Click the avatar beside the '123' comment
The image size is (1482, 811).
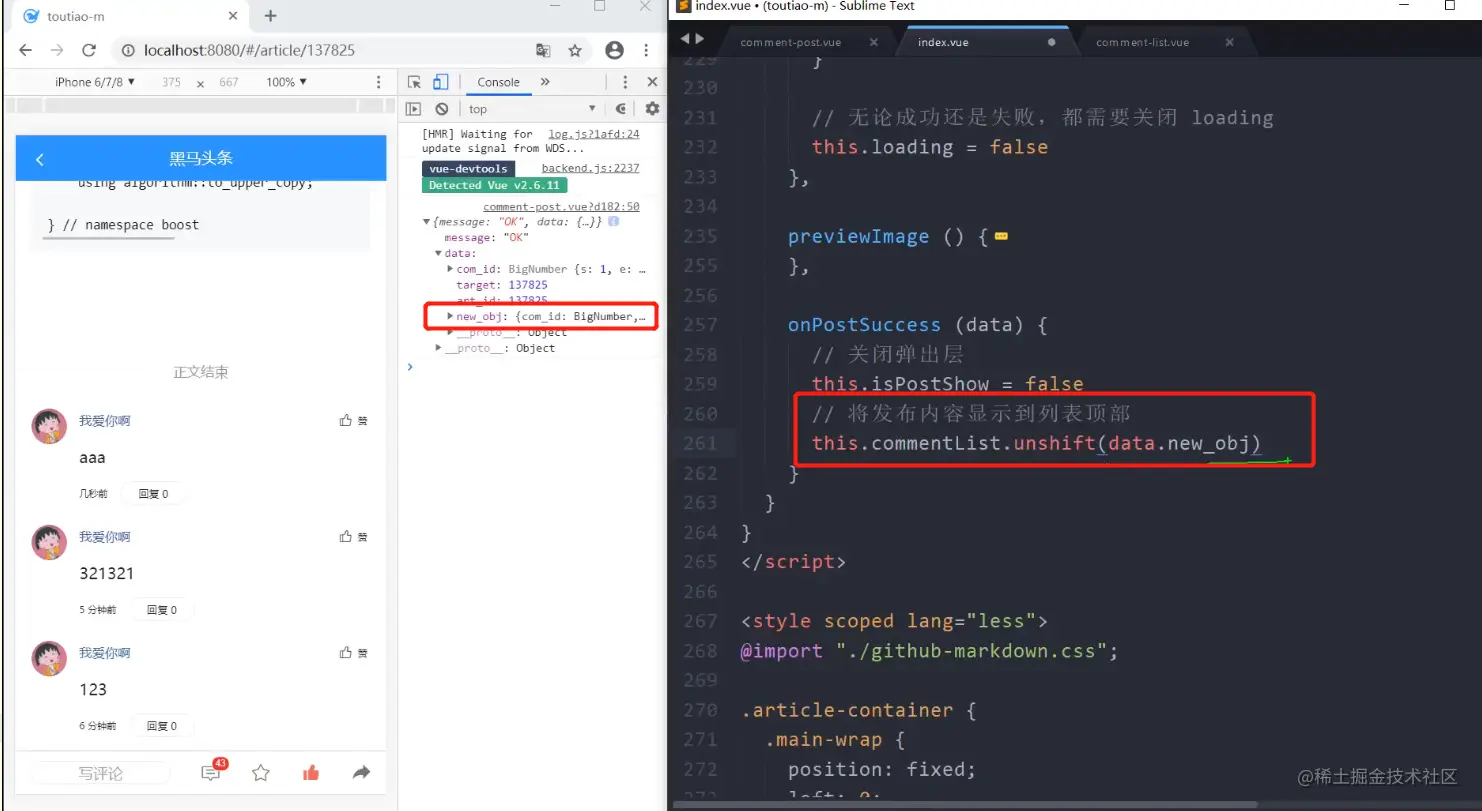coord(49,658)
